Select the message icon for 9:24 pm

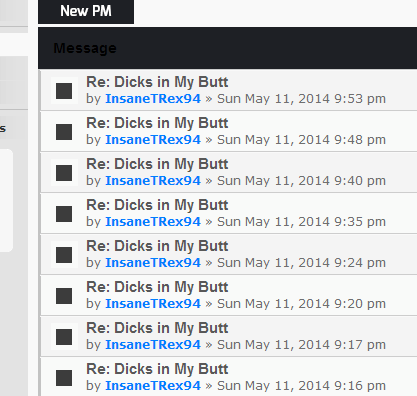coord(64,255)
